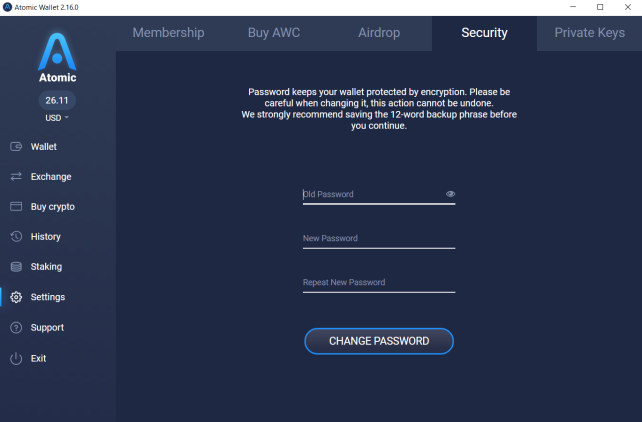Screen dimensions: 642x422
Task: View the History clock icon
Action: pos(16,237)
